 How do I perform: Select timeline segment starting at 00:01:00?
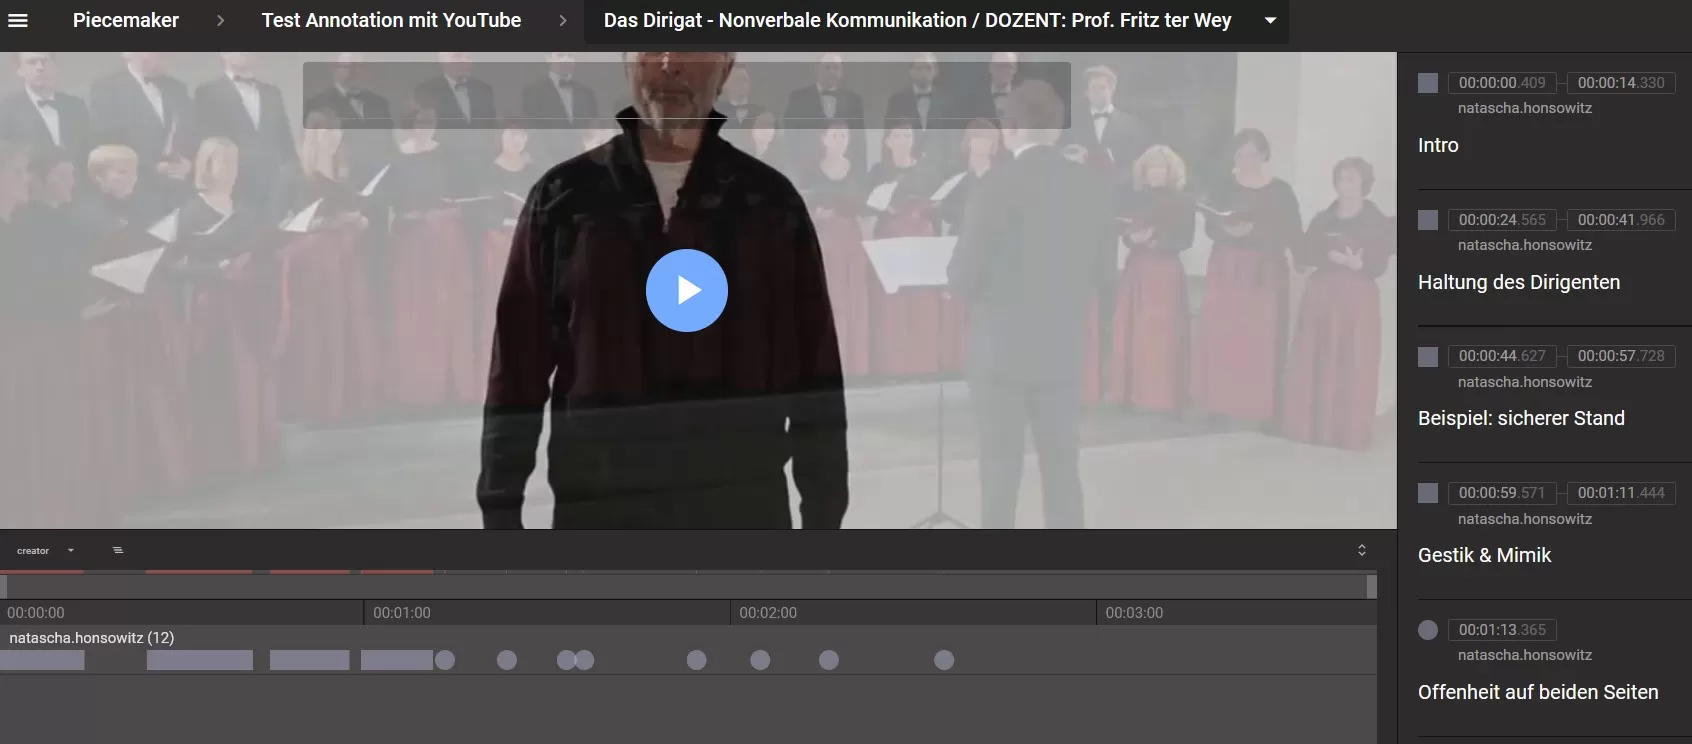click(x=397, y=660)
